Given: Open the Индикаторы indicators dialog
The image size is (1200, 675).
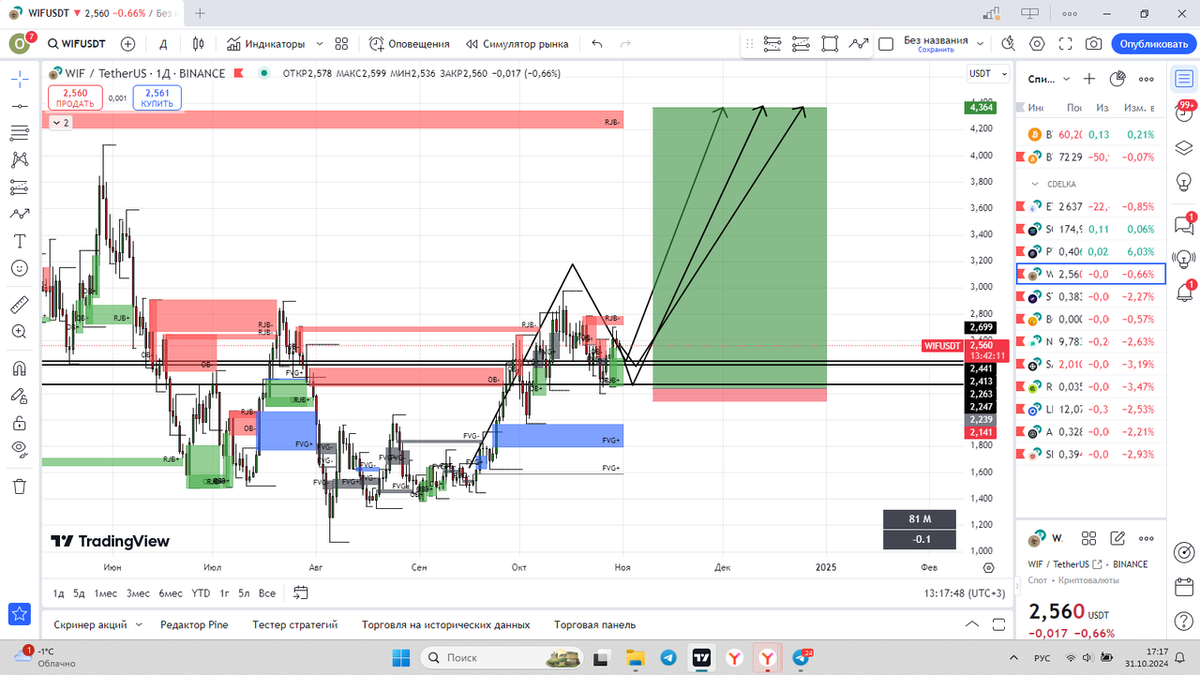Looking at the screenshot, I should (265, 44).
